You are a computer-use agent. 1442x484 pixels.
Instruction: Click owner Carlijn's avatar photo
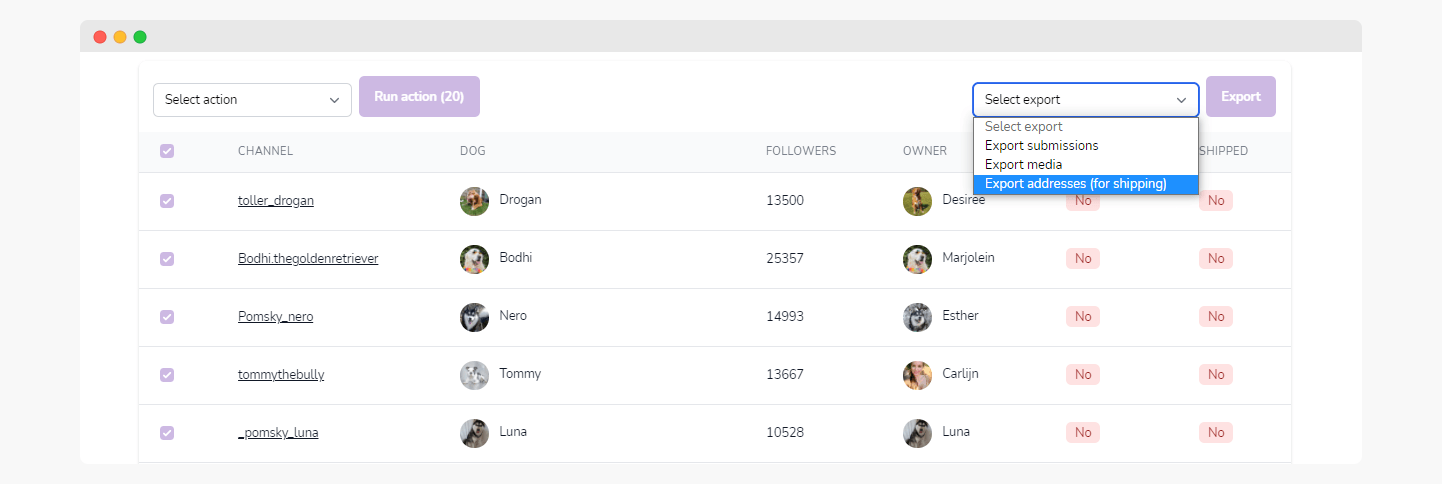[x=917, y=375]
